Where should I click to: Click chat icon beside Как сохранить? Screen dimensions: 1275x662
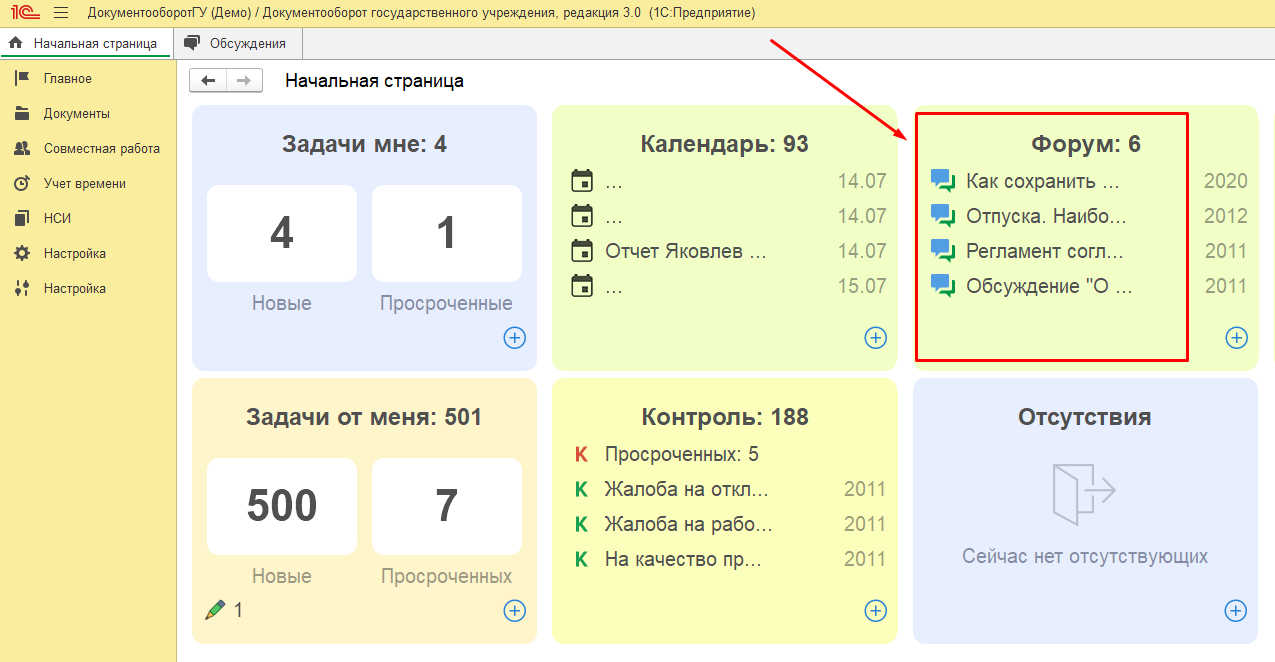[943, 181]
